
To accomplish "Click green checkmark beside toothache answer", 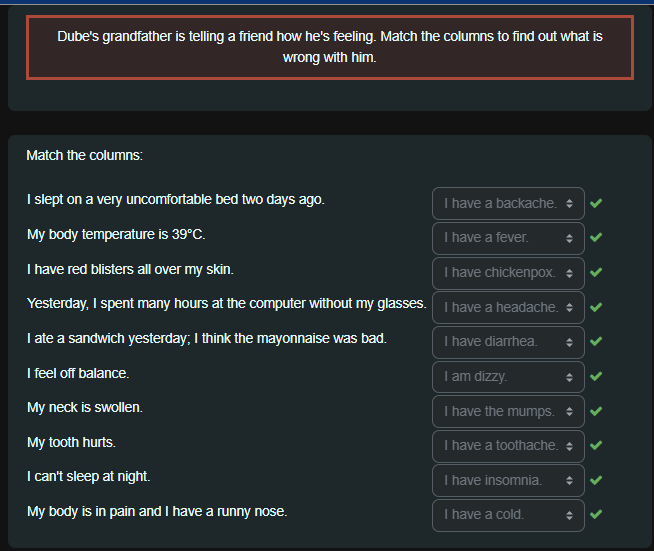I will tap(596, 445).
